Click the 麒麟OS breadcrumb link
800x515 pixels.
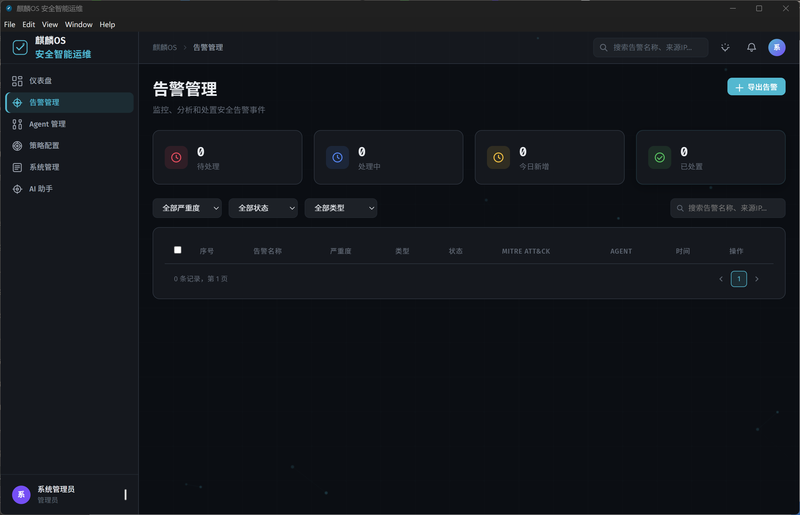click(x=165, y=47)
